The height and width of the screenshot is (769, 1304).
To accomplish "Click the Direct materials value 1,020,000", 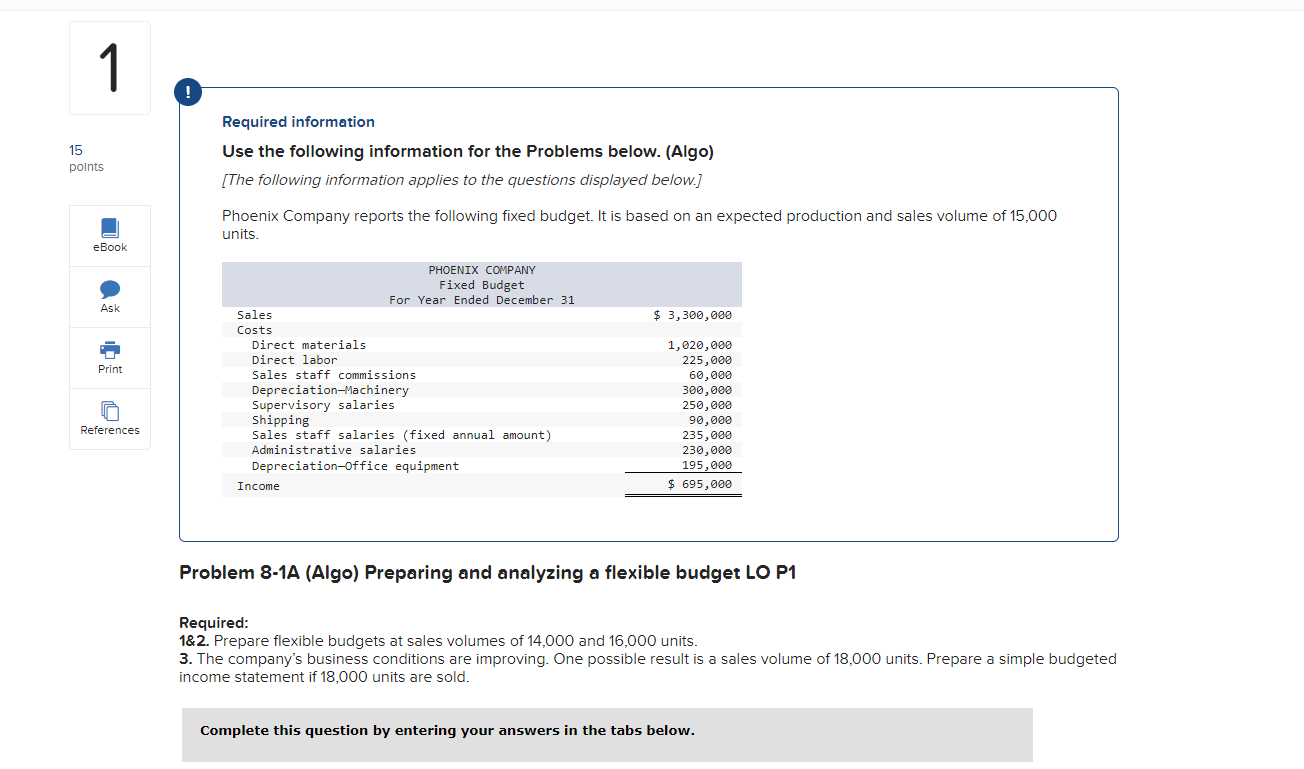I will 699,345.
